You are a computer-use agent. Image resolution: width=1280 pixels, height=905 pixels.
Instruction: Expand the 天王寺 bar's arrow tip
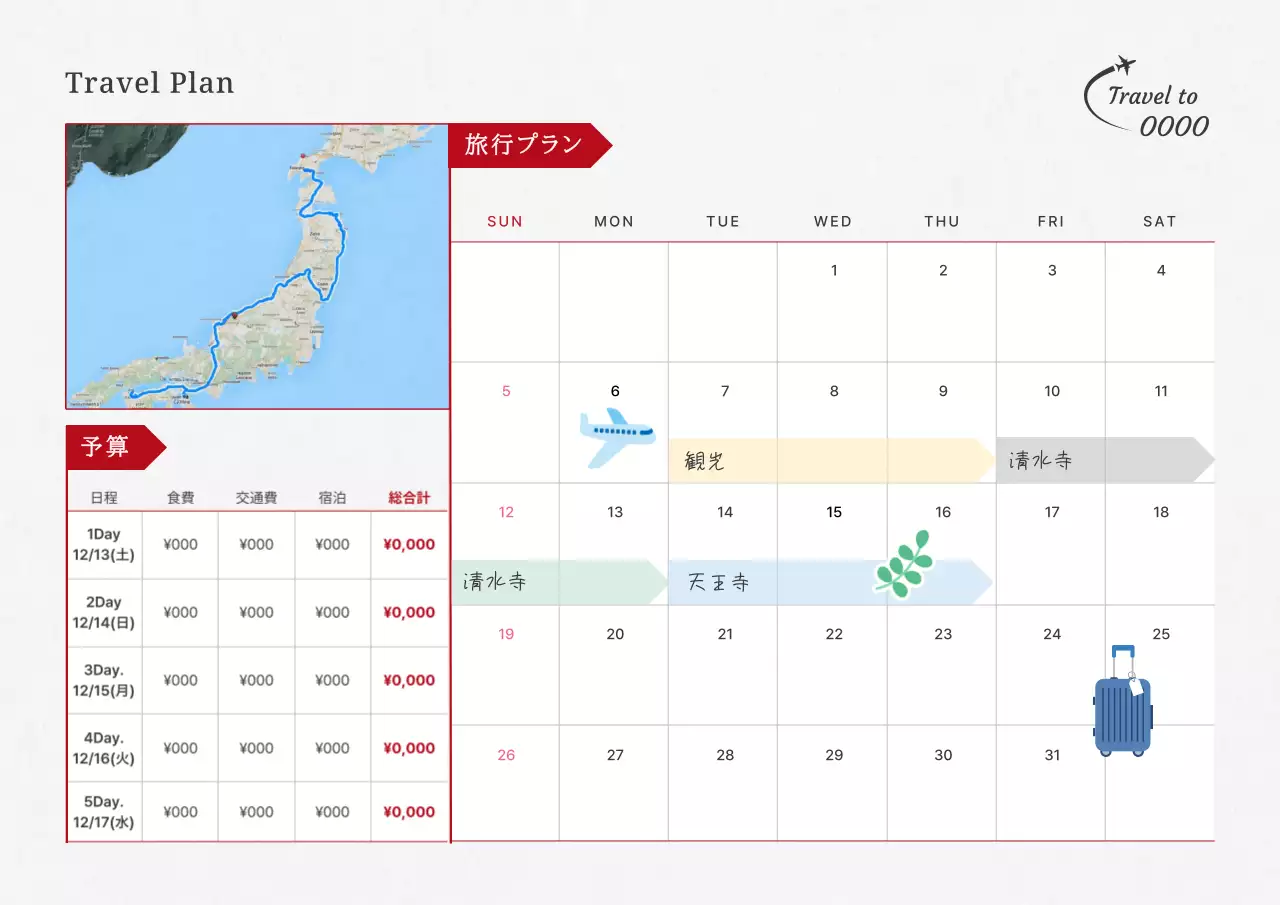coord(985,580)
